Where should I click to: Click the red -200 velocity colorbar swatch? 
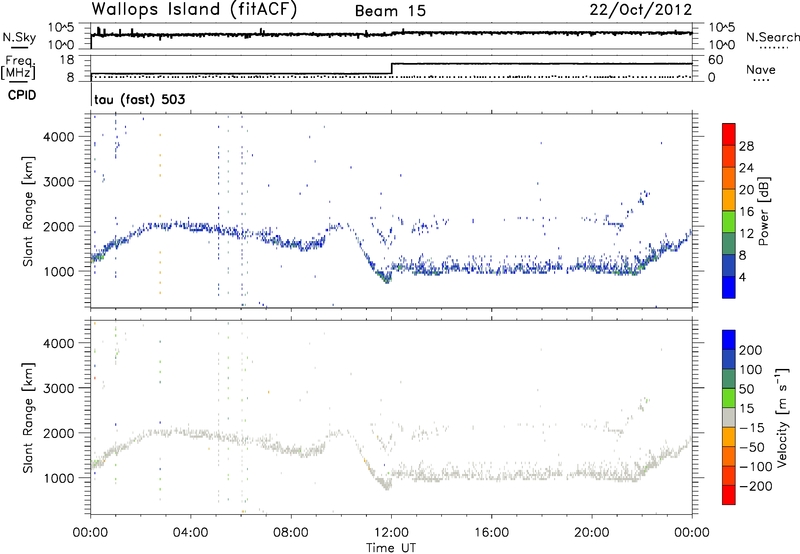729,495
